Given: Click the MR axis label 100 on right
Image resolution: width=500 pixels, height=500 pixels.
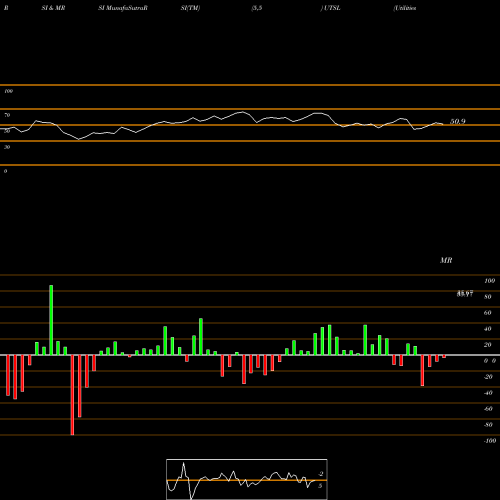Looking at the screenshot, I should [x=490, y=281].
